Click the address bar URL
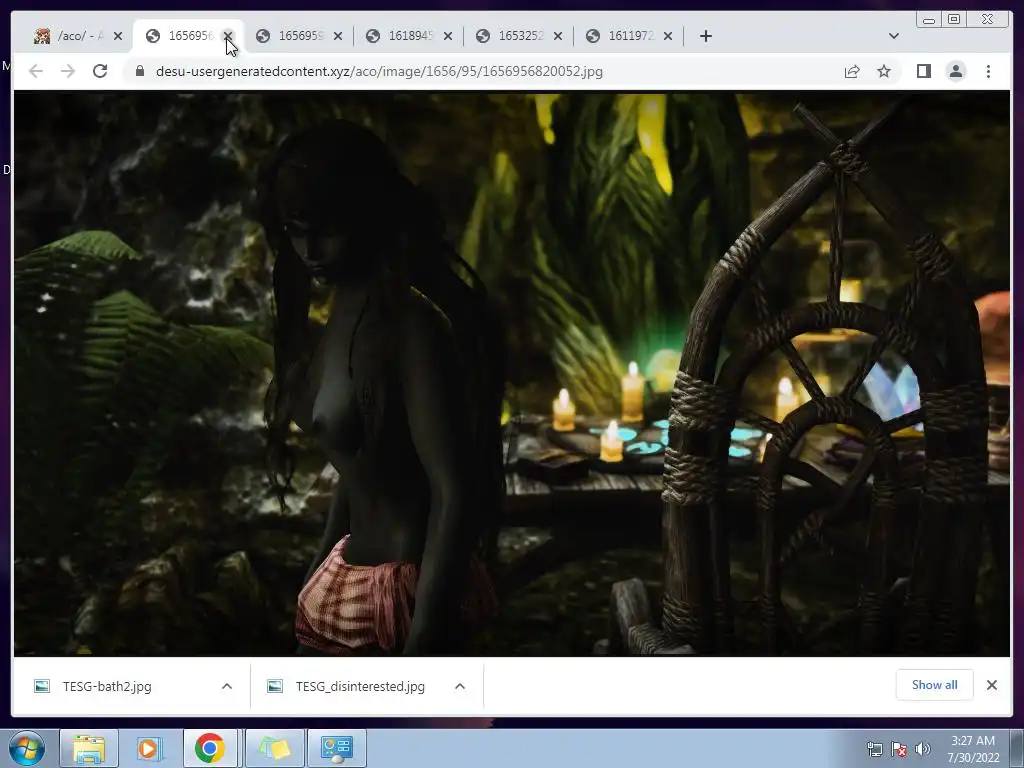Viewport: 1024px width, 768px height. point(379,71)
